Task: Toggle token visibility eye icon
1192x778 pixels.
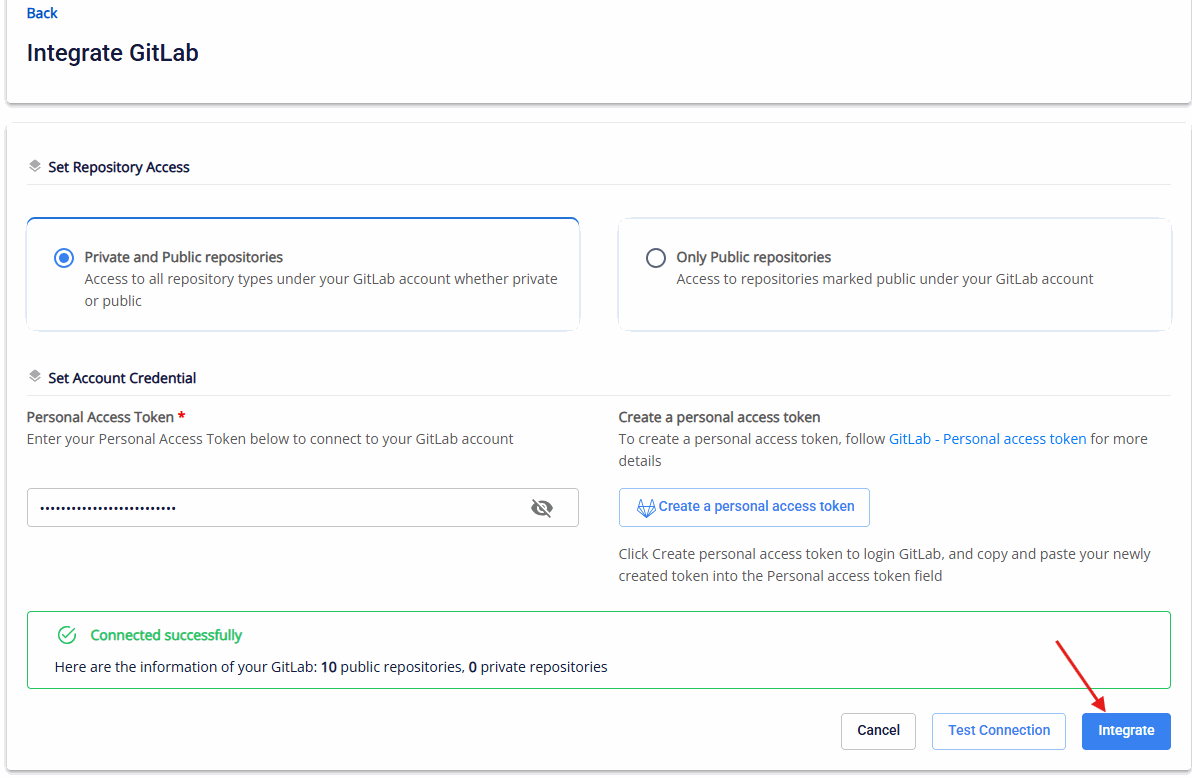Action: coord(541,507)
